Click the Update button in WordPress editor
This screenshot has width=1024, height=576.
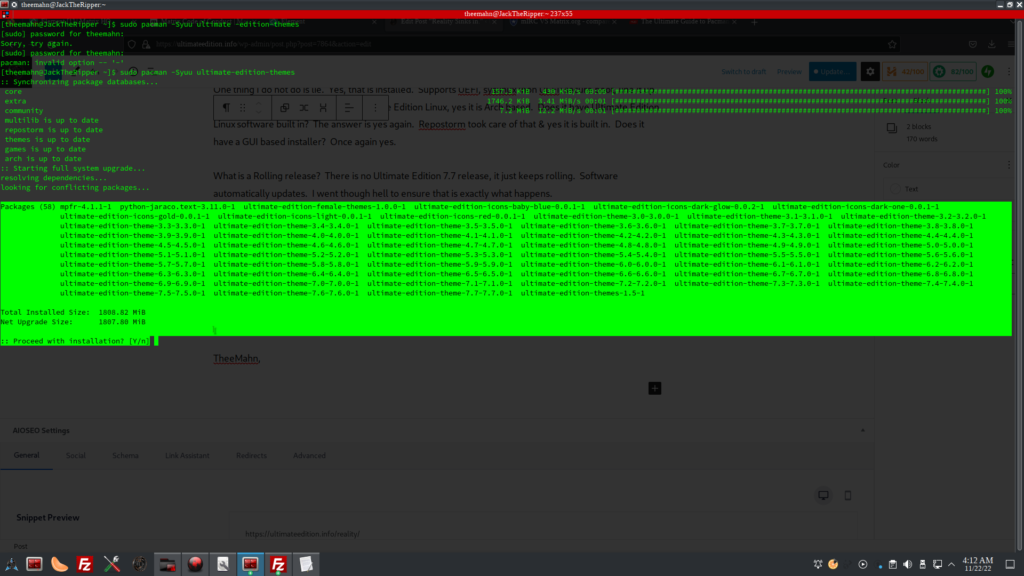pos(833,72)
